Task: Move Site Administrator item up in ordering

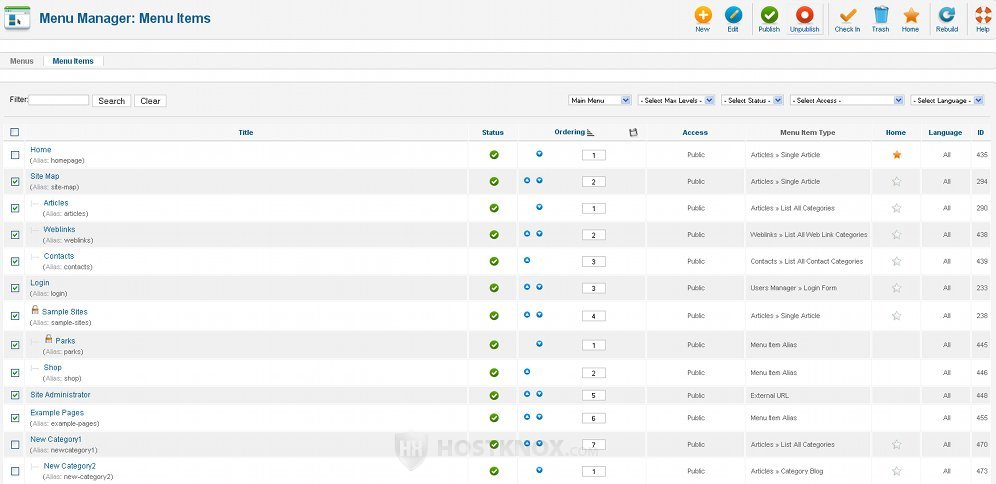Action: 527,394
